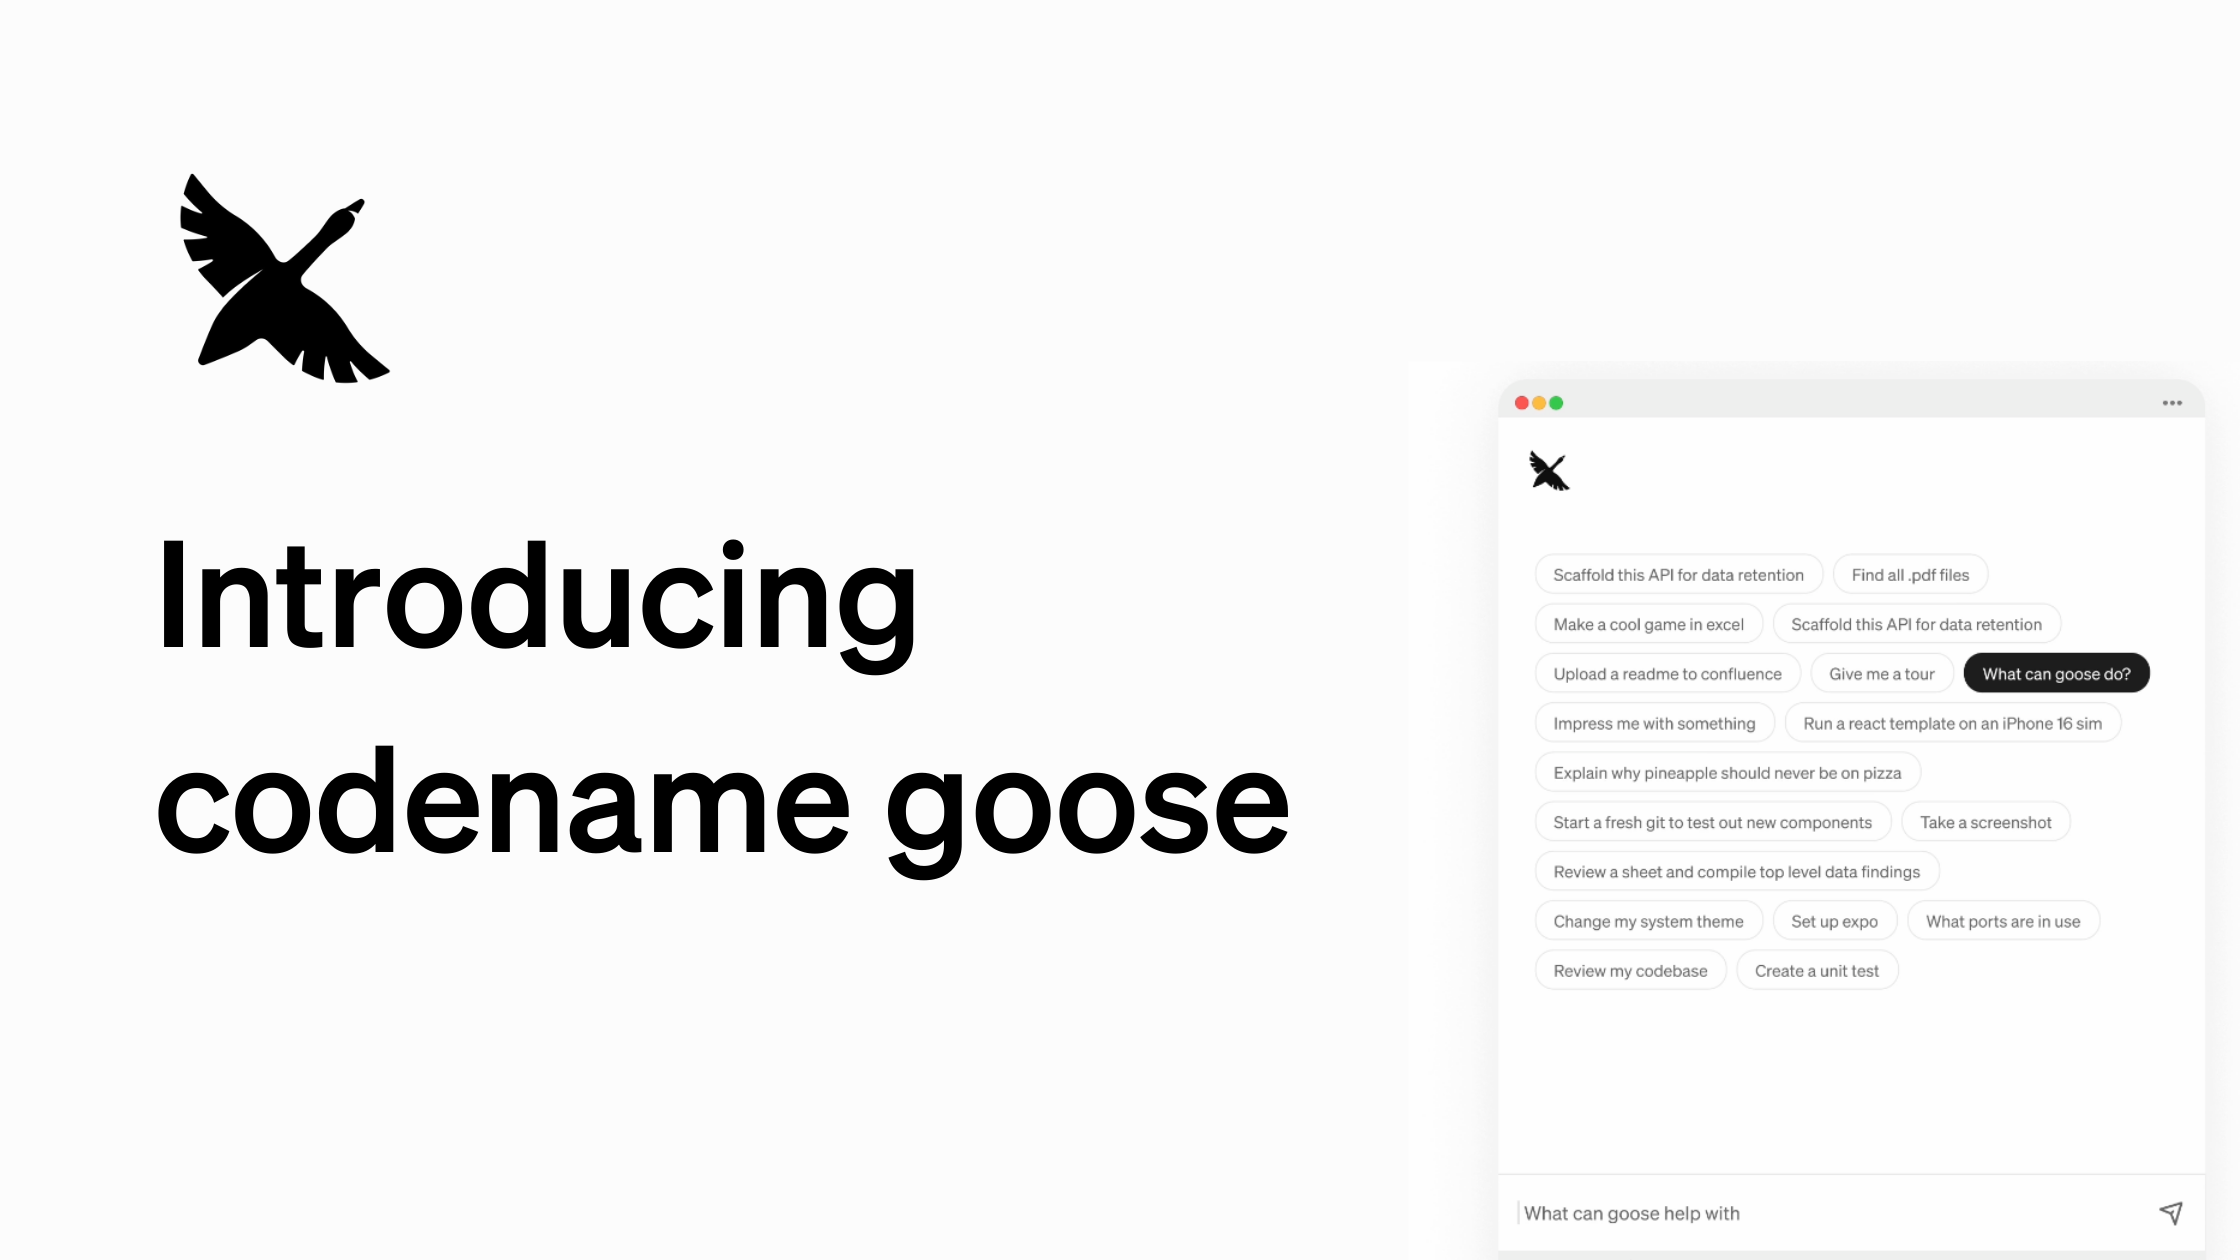
Task: Select 'Review my codebase' suggestion
Action: (1629, 969)
